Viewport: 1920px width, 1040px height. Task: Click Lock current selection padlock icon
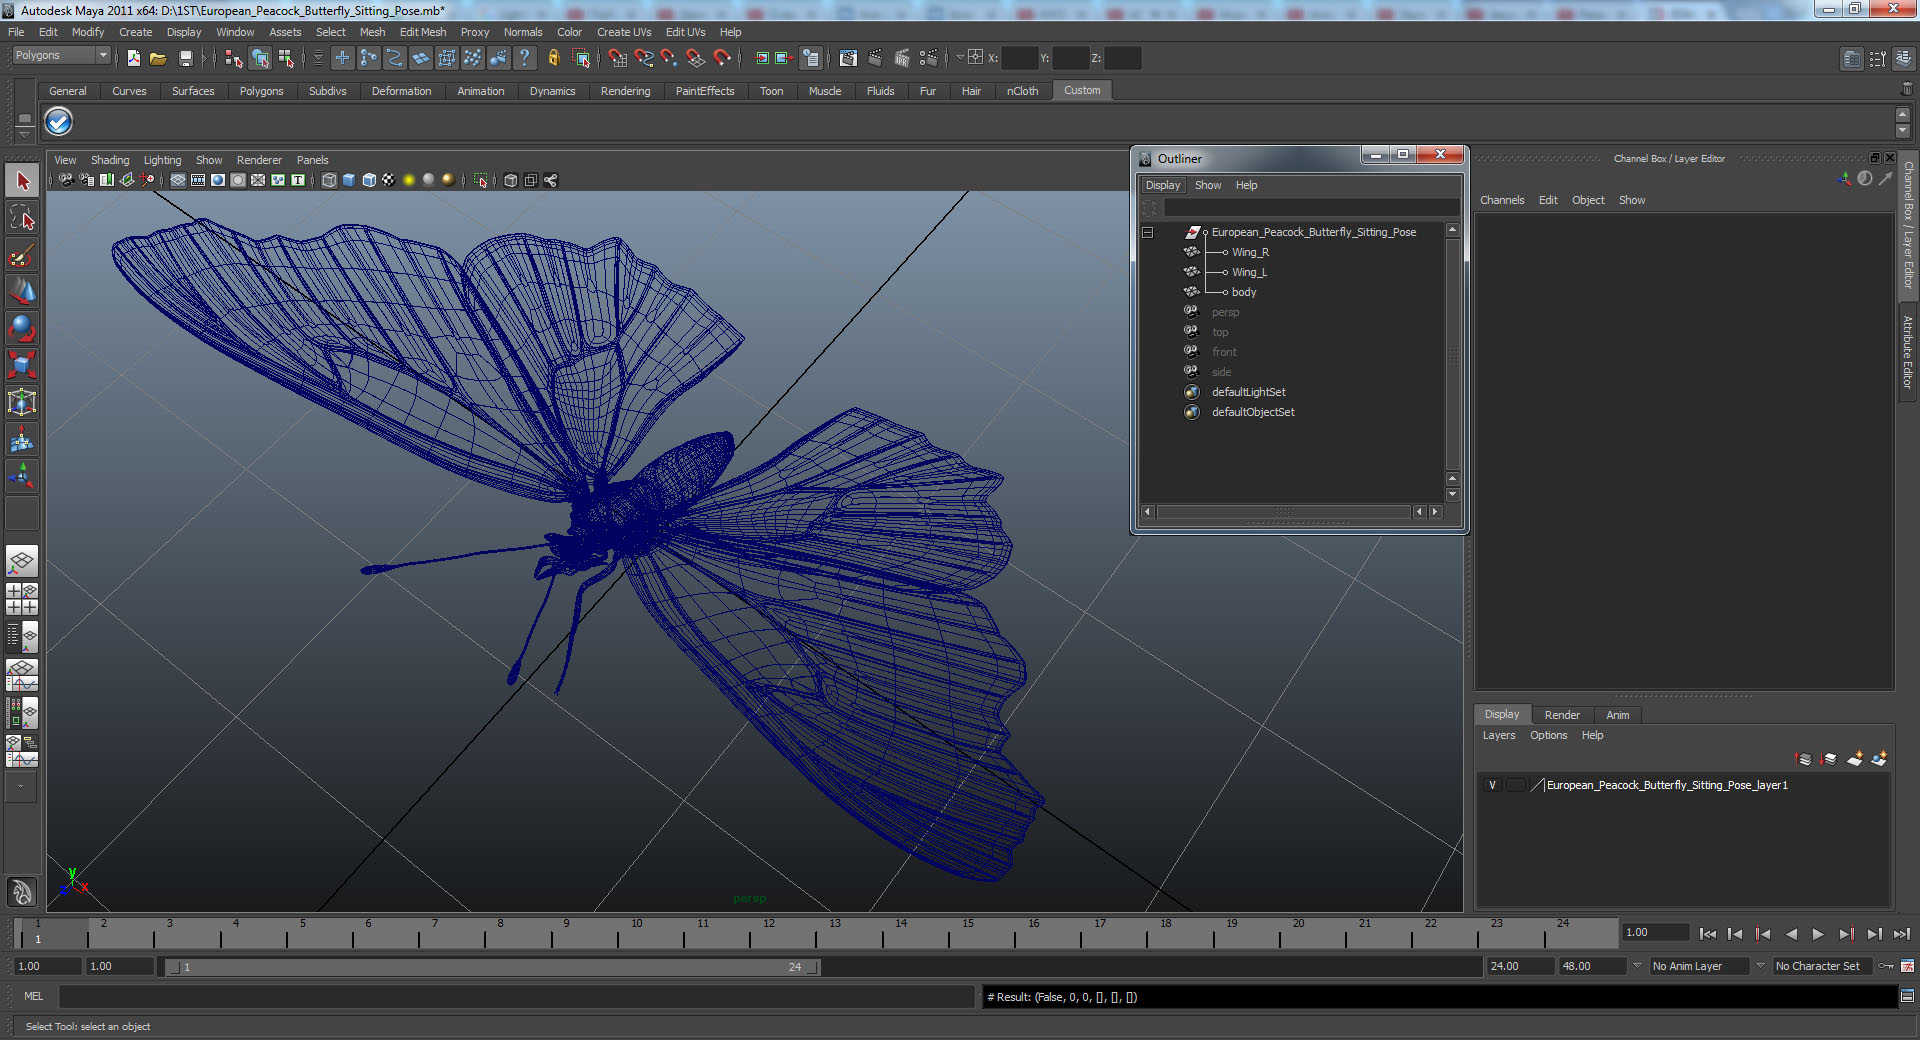coord(553,58)
